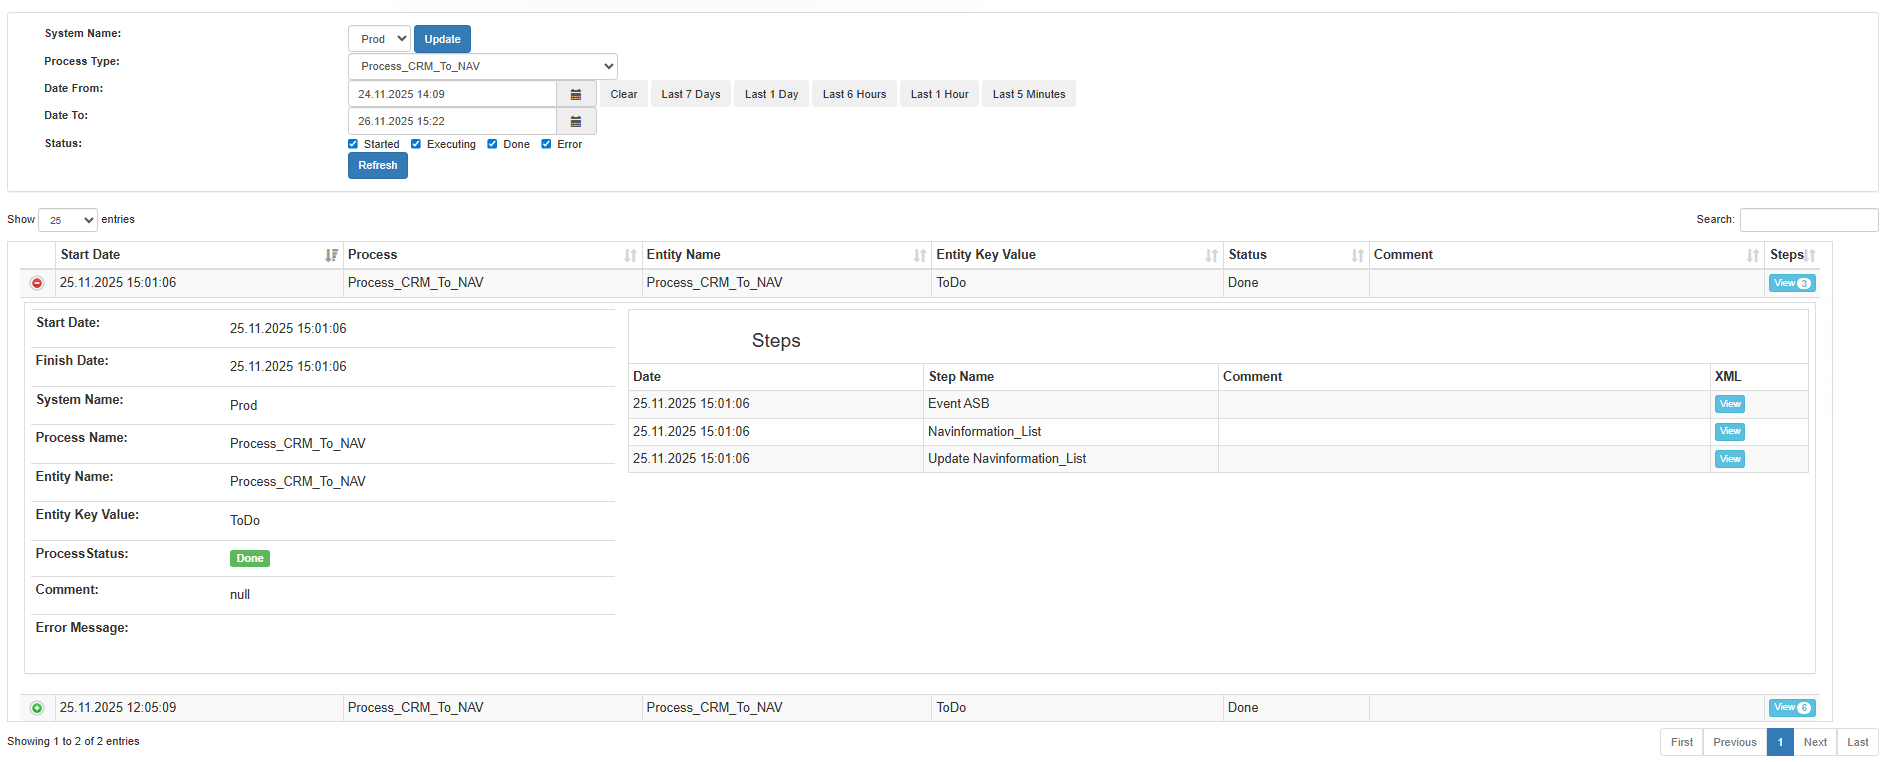Select page 1 in pagination
This screenshot has height=762, width=1893.
(x=1780, y=742)
